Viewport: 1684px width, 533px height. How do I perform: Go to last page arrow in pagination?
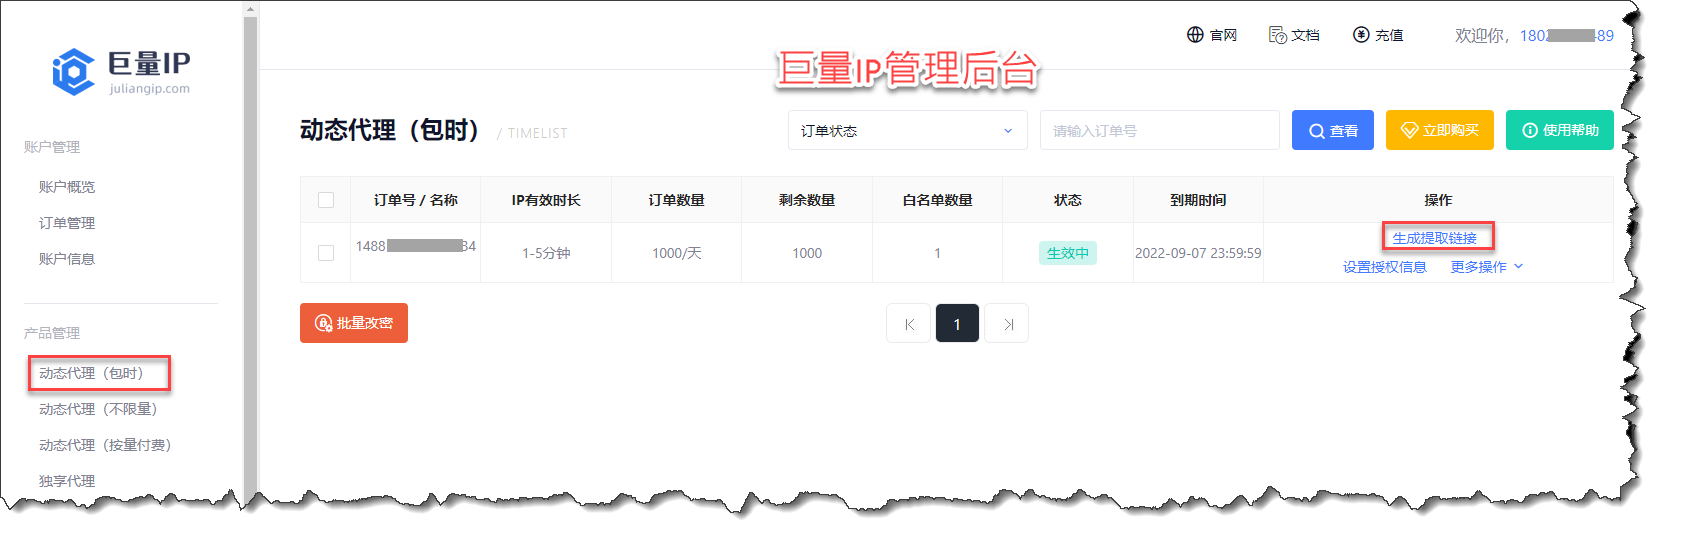(x=1008, y=324)
